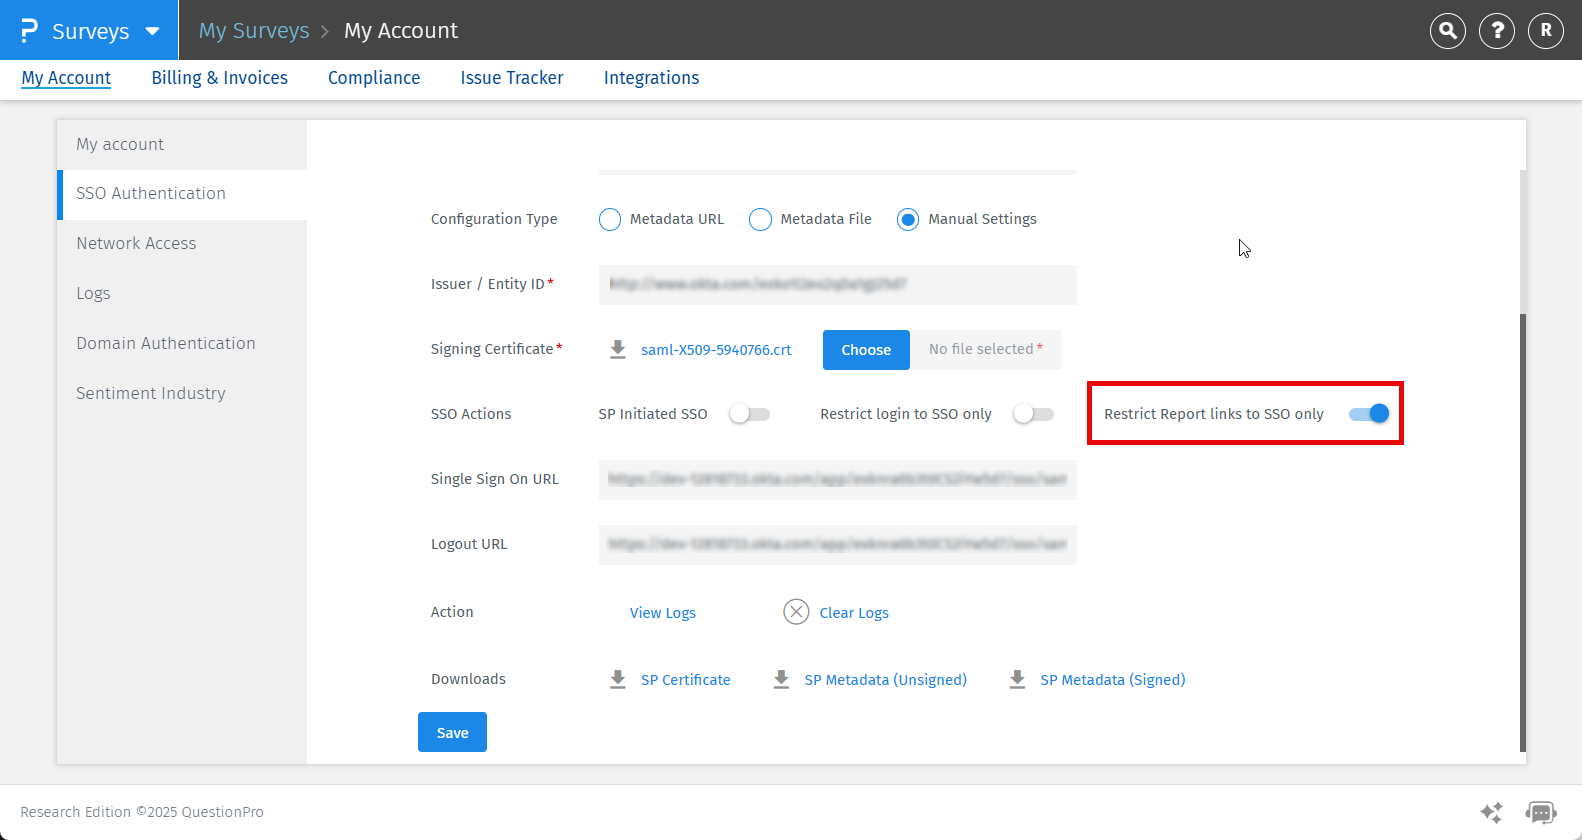Click the Issuer / Entity ID field
Viewport: 1582px width, 840px height.
tap(837, 284)
